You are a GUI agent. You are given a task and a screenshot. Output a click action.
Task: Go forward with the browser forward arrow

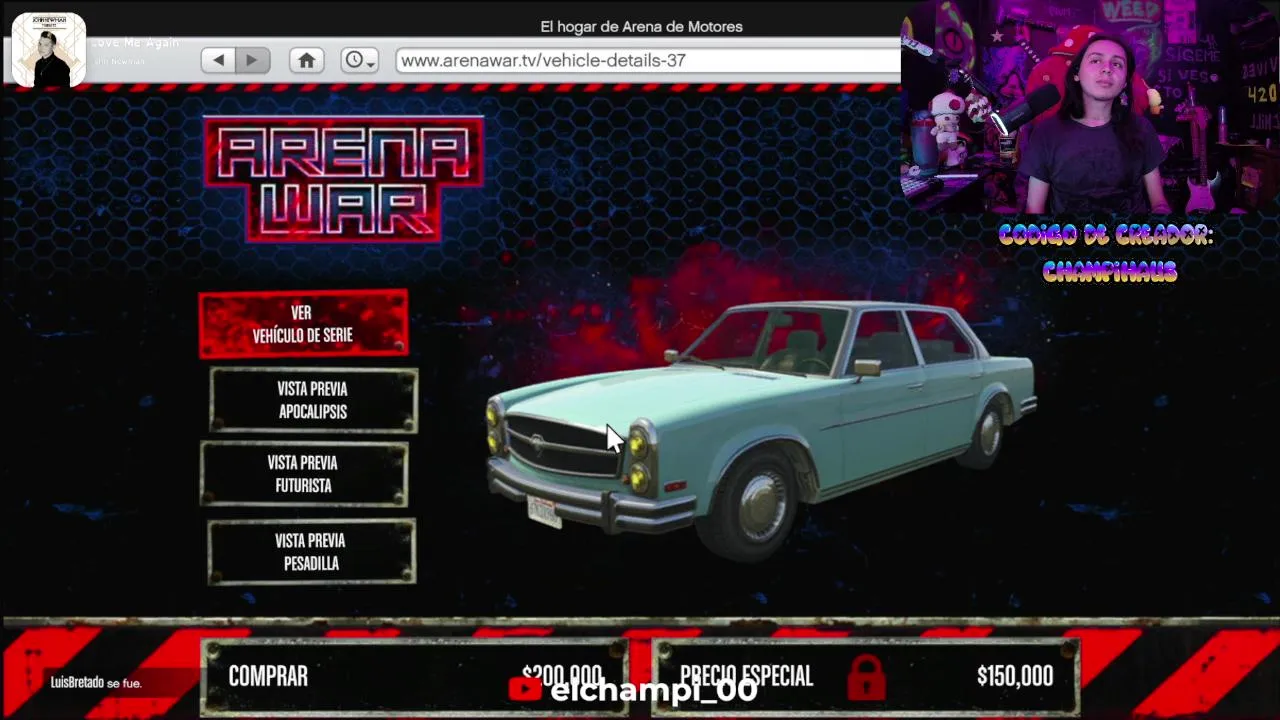coord(252,60)
